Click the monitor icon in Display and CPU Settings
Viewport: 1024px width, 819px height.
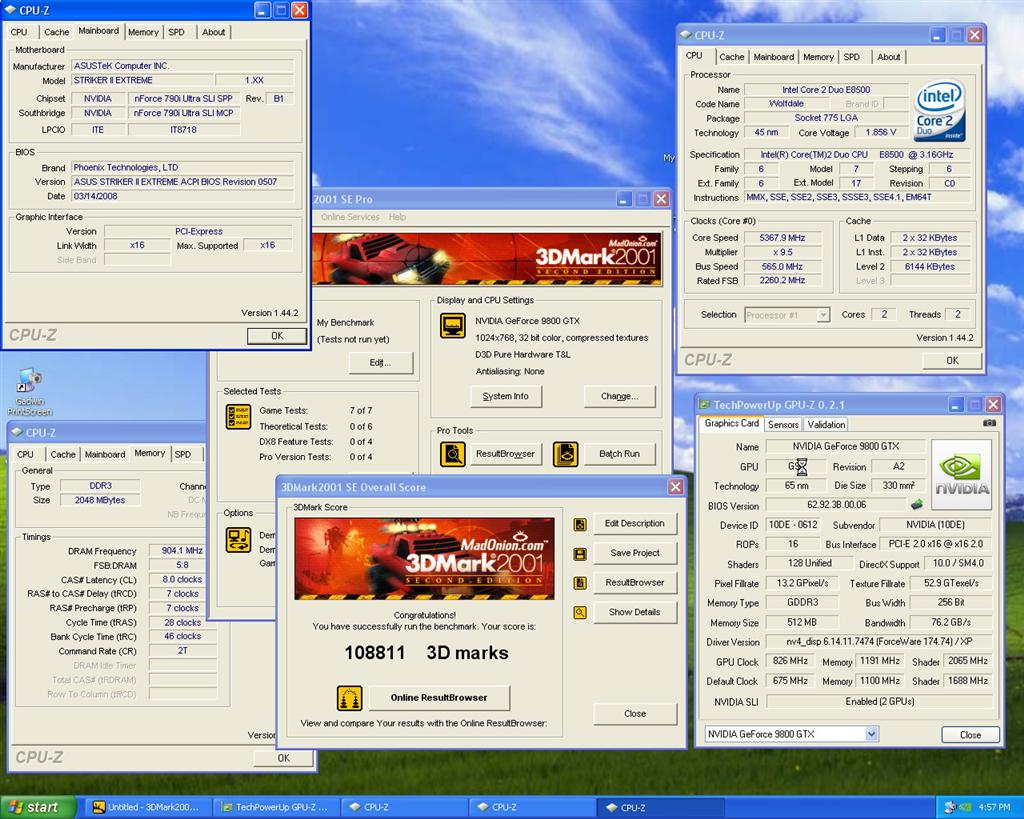point(453,325)
